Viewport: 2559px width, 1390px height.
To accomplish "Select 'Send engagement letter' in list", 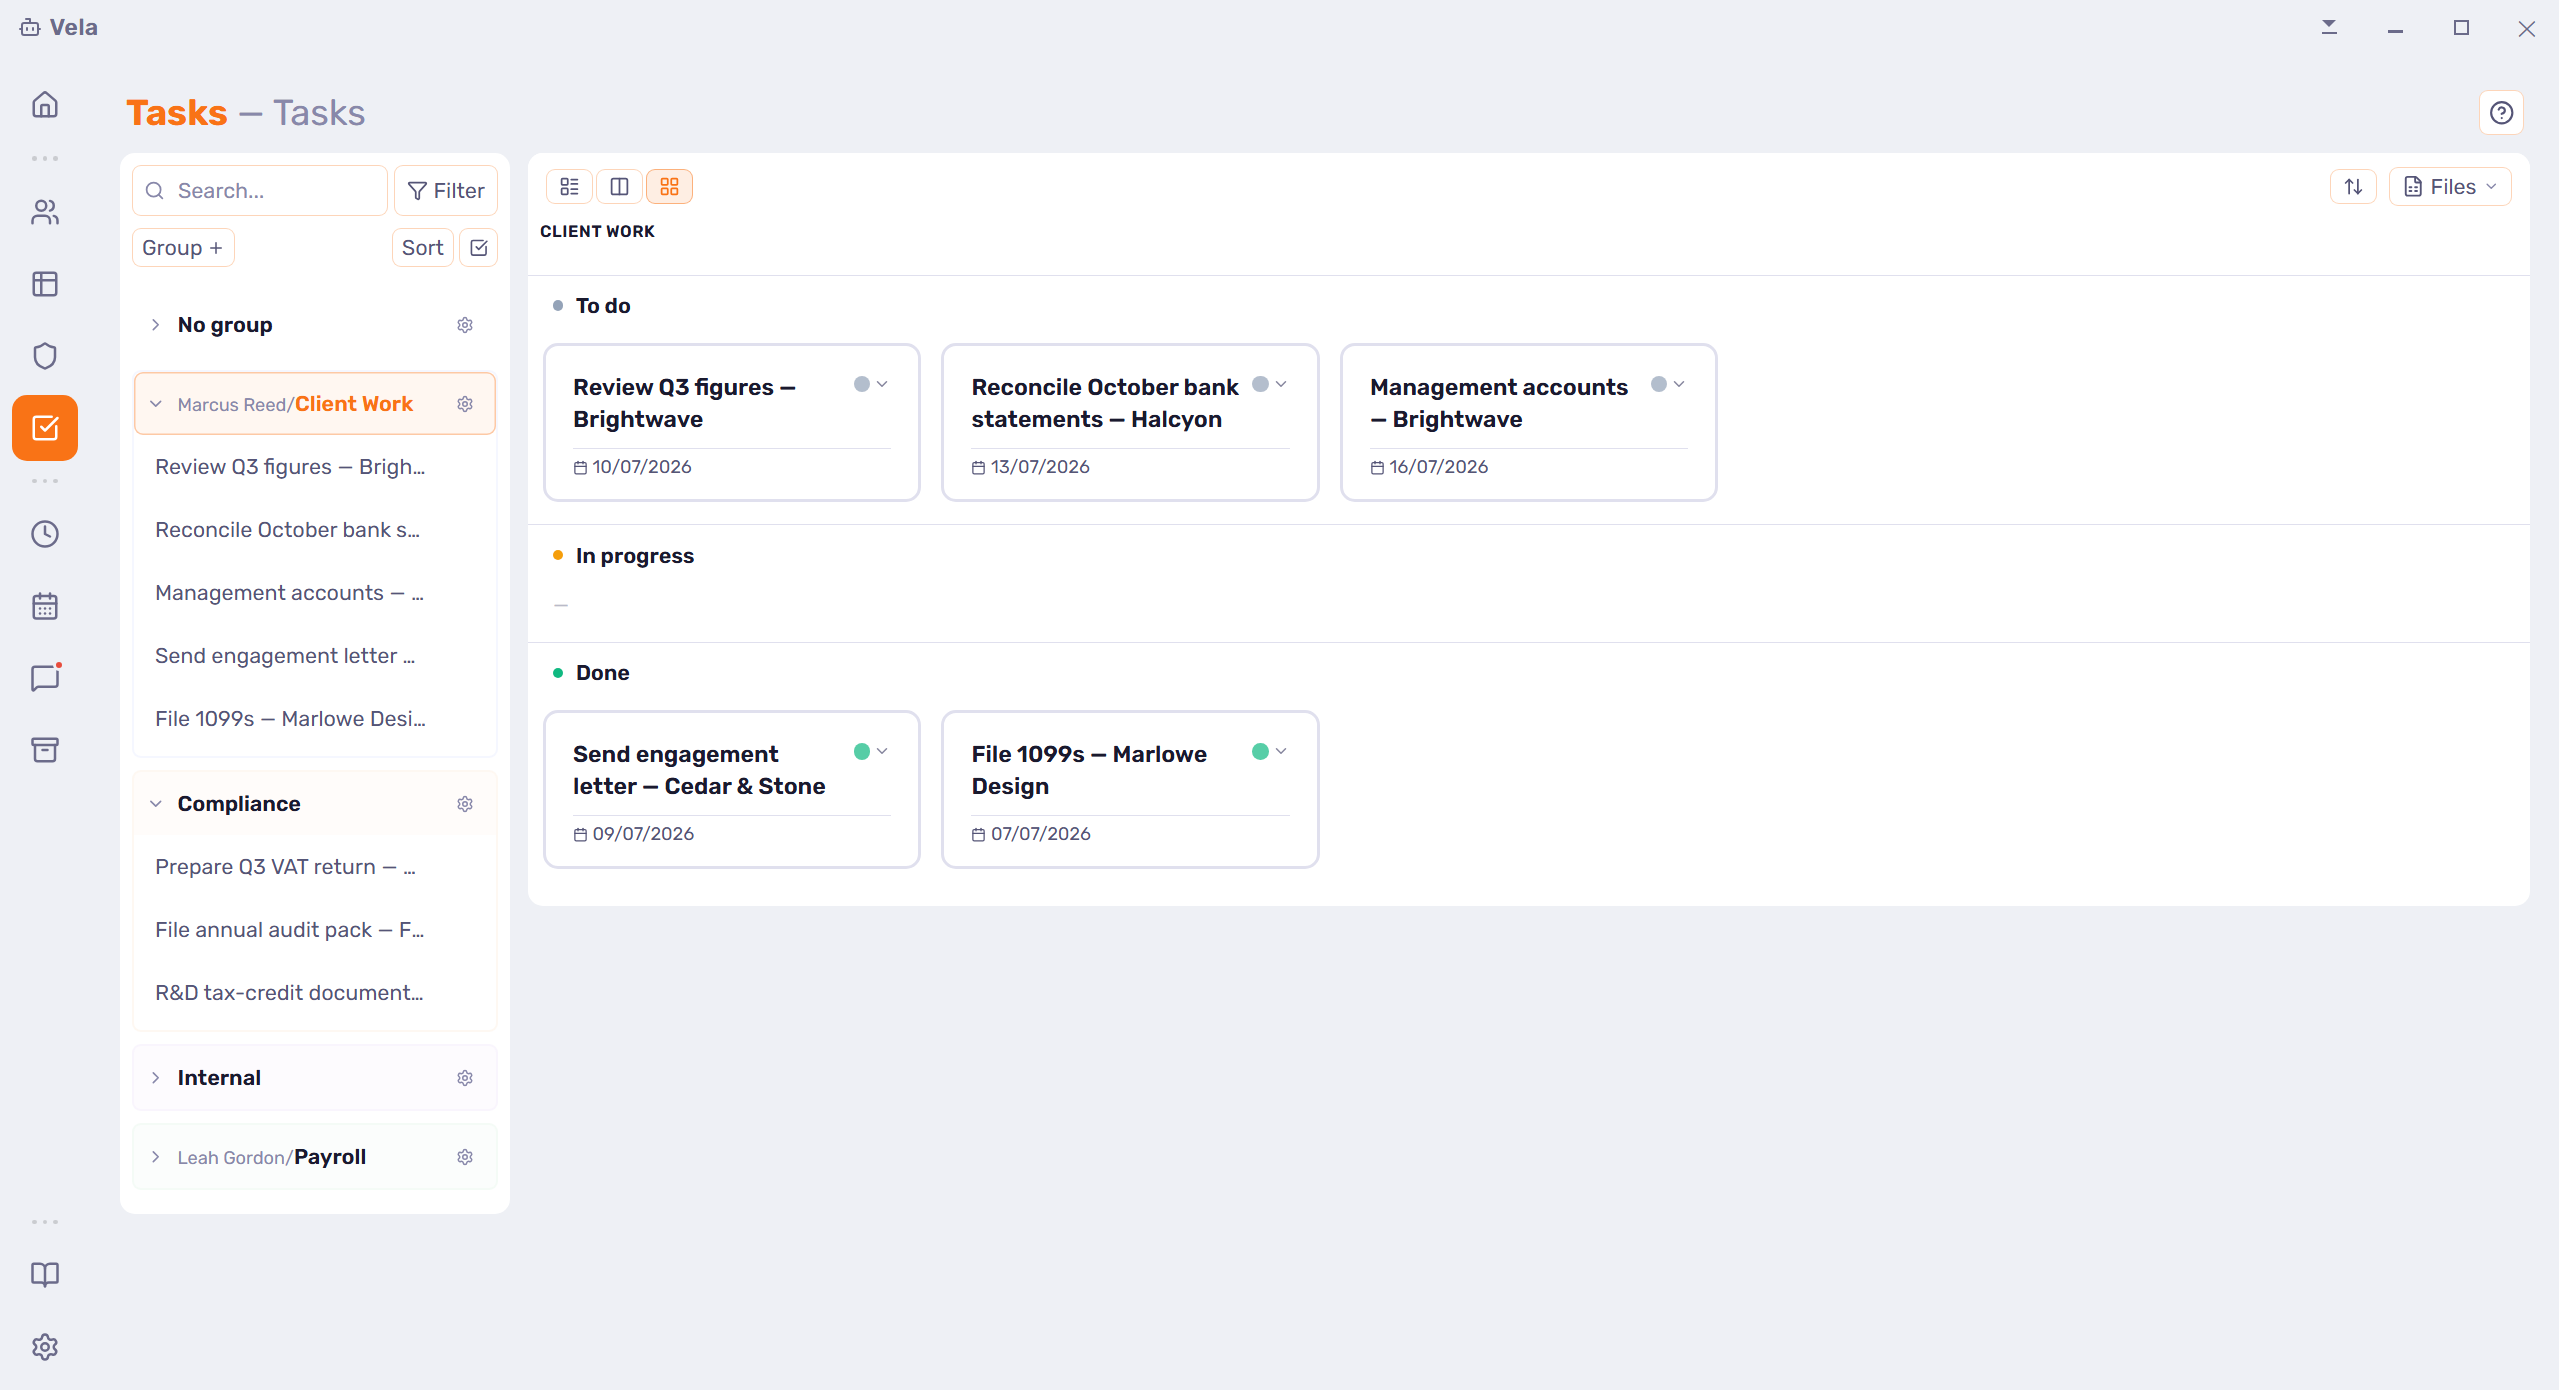I will [285, 656].
